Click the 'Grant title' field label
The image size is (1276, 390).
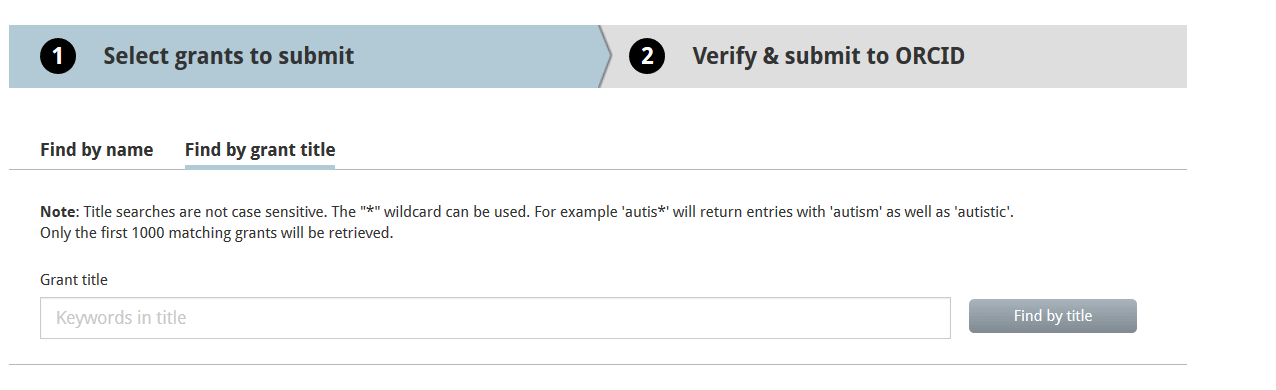click(x=74, y=280)
